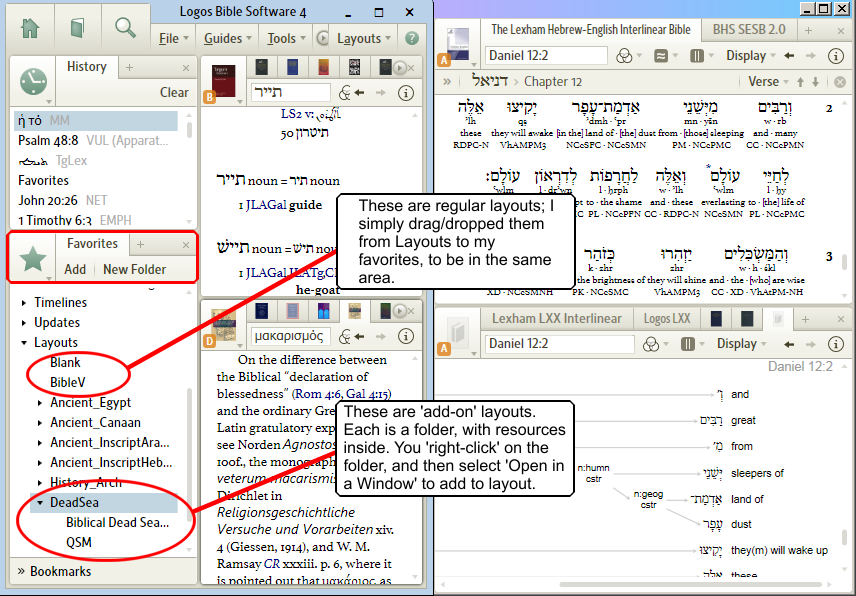The height and width of the screenshot is (596, 856).
Task: Open the Search magnifier icon
Action: [125, 27]
